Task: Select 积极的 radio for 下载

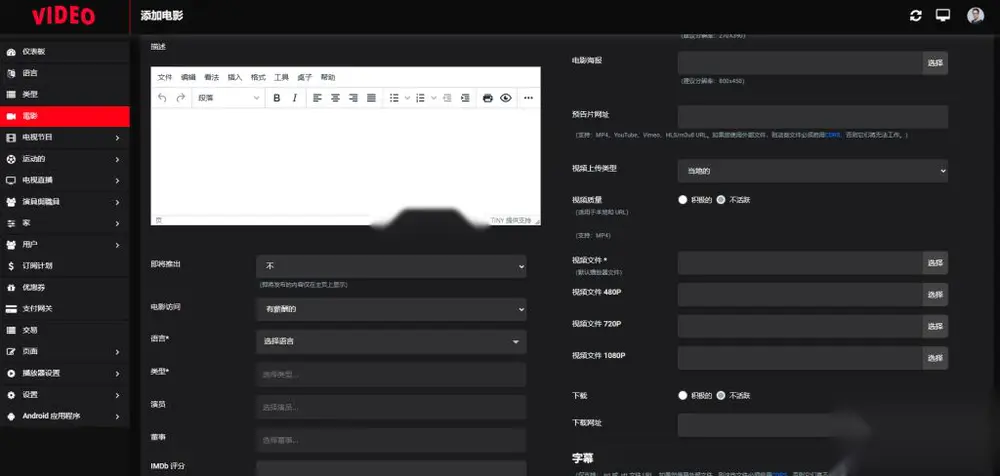Action: [x=682, y=396]
